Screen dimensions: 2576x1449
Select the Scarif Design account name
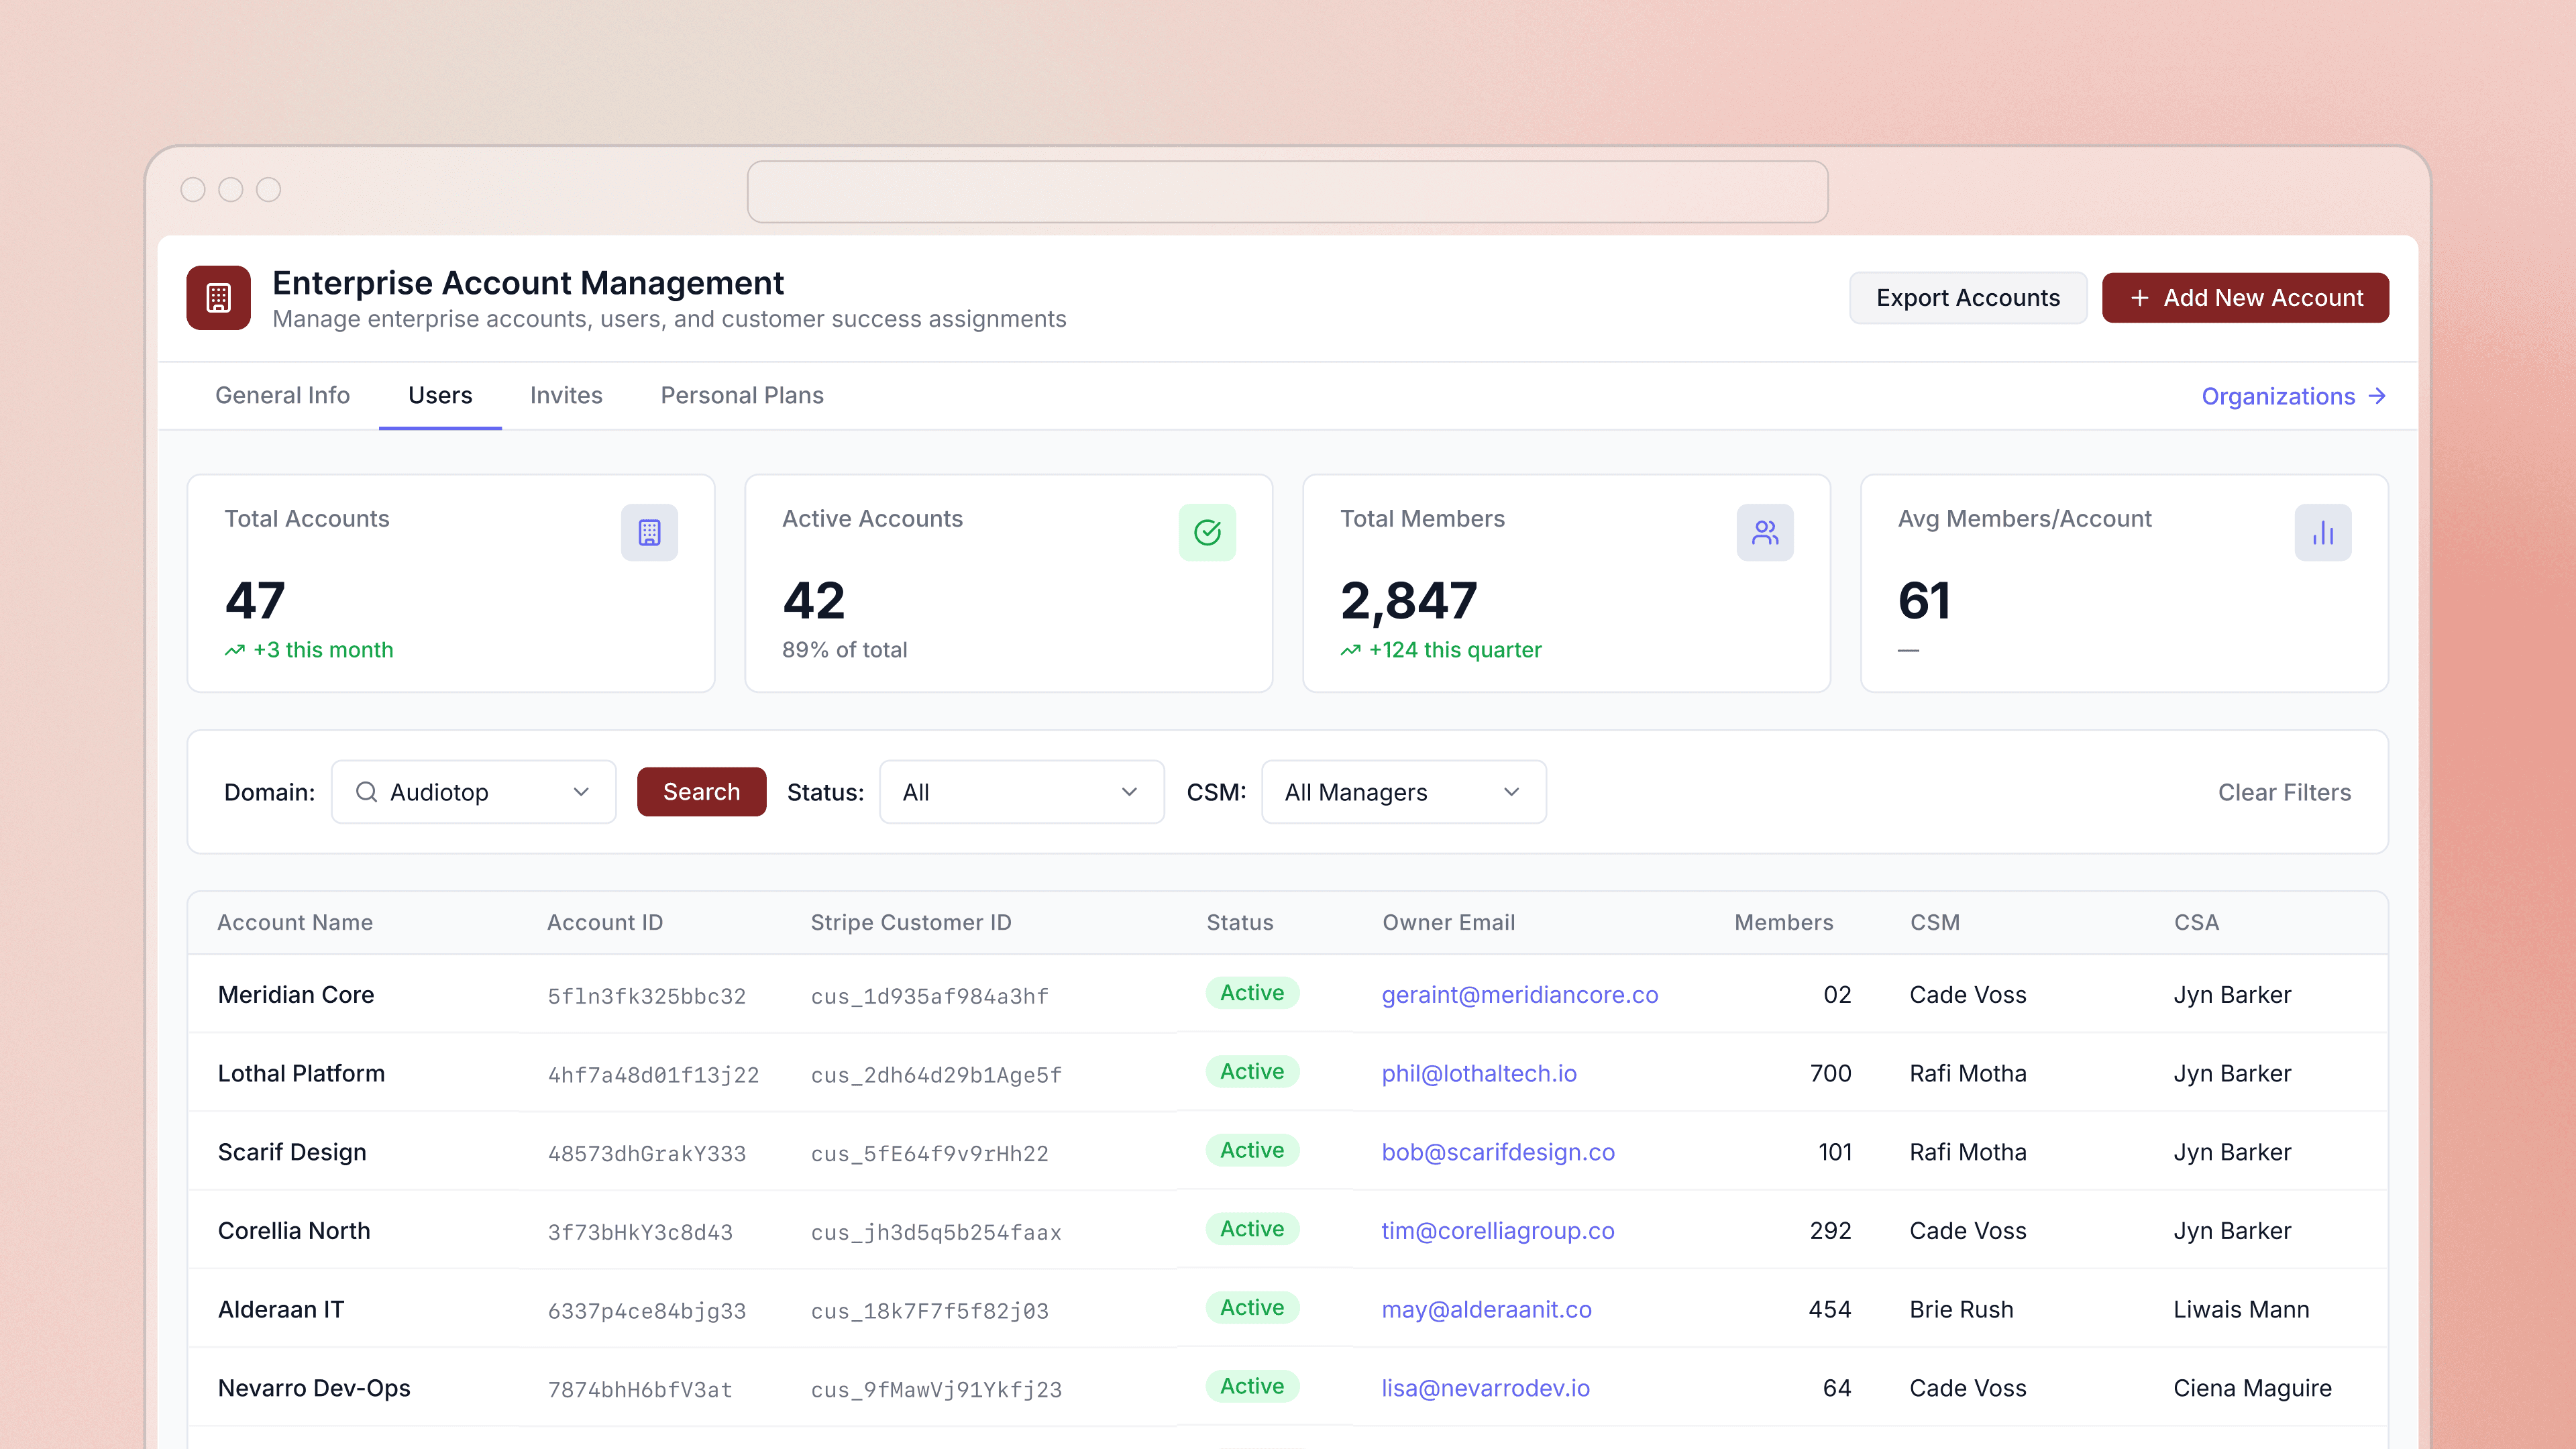click(x=292, y=1152)
